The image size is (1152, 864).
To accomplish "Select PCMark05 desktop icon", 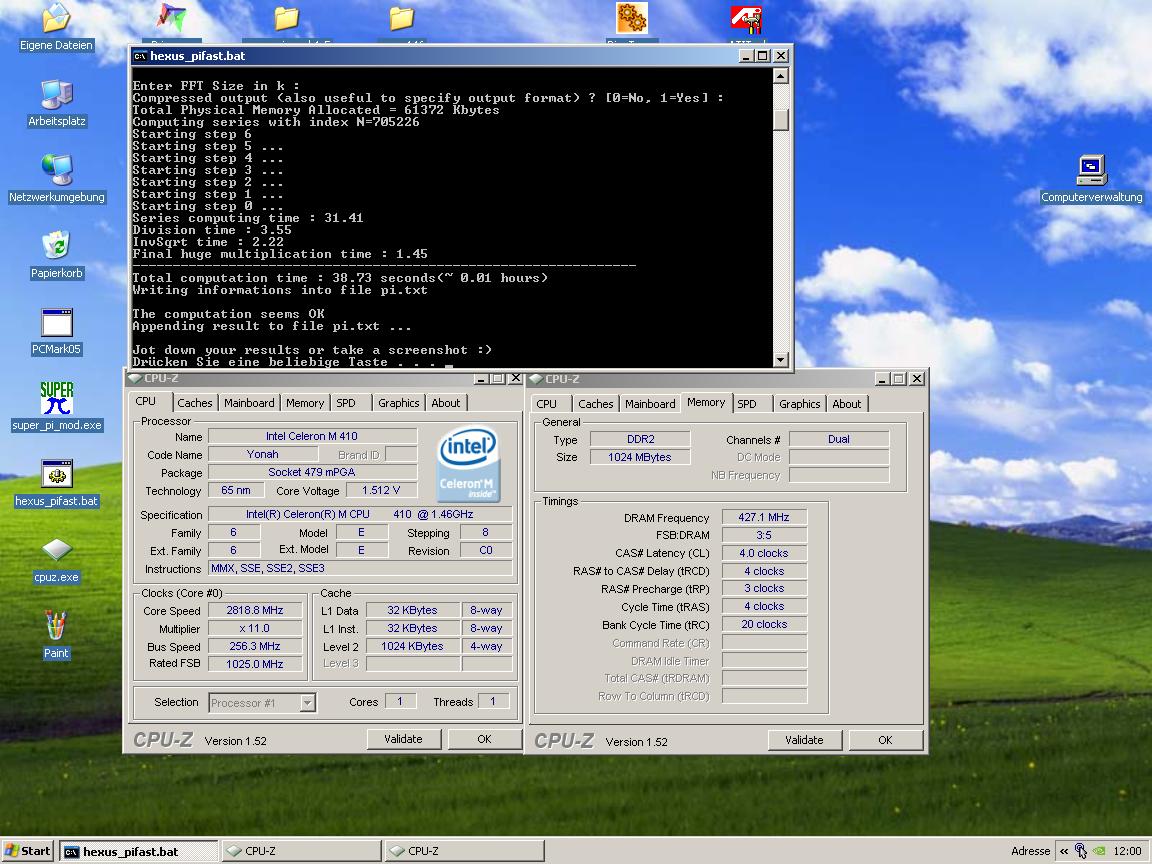I will 57,331.
